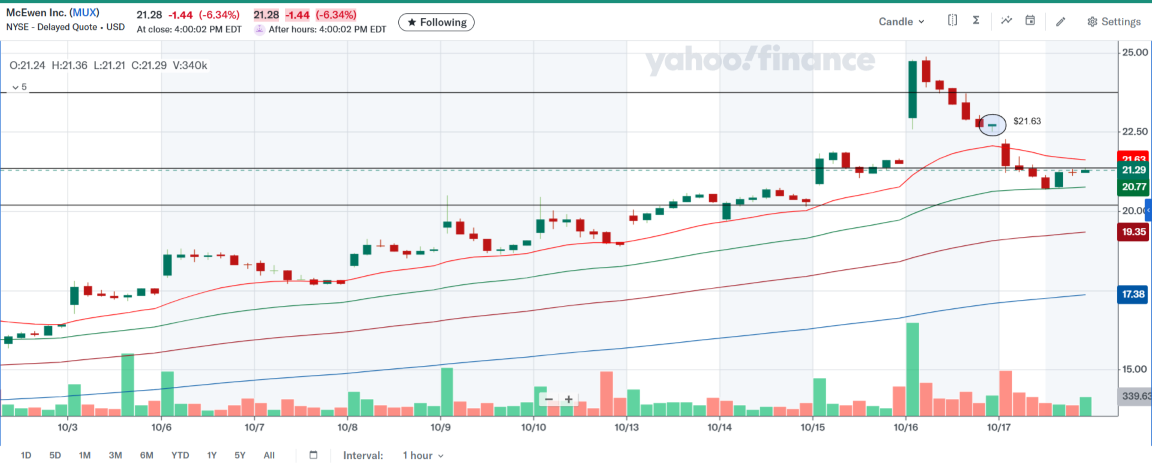Image resolution: width=1152 pixels, height=468 pixels.
Task: Click the 20.77 green price label
Action: pos(1131,187)
